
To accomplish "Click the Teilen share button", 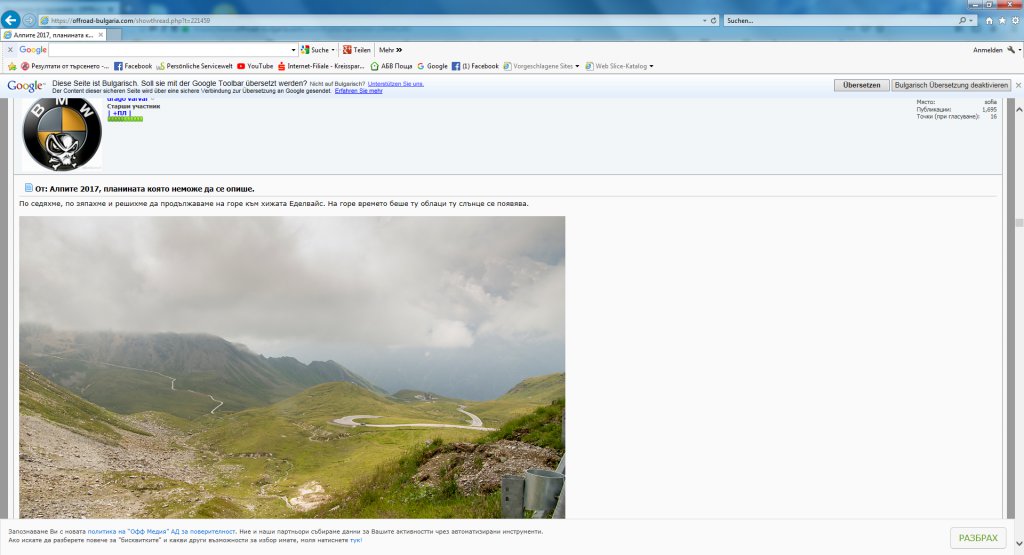I will (357, 50).
